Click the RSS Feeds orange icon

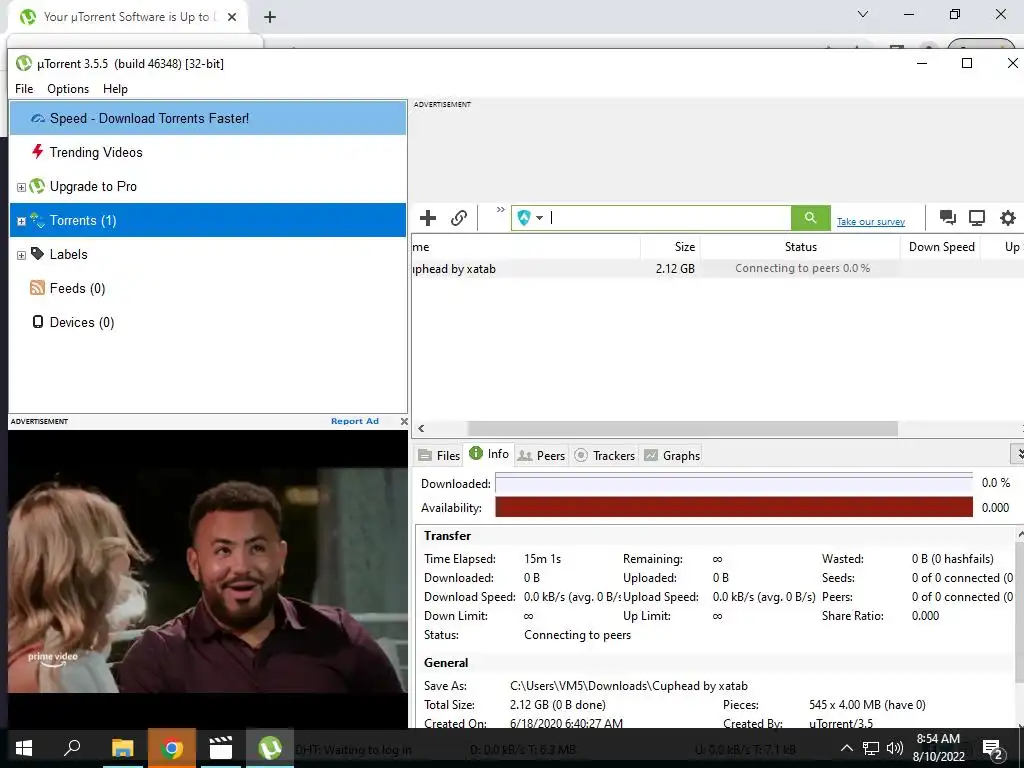click(x=37, y=287)
